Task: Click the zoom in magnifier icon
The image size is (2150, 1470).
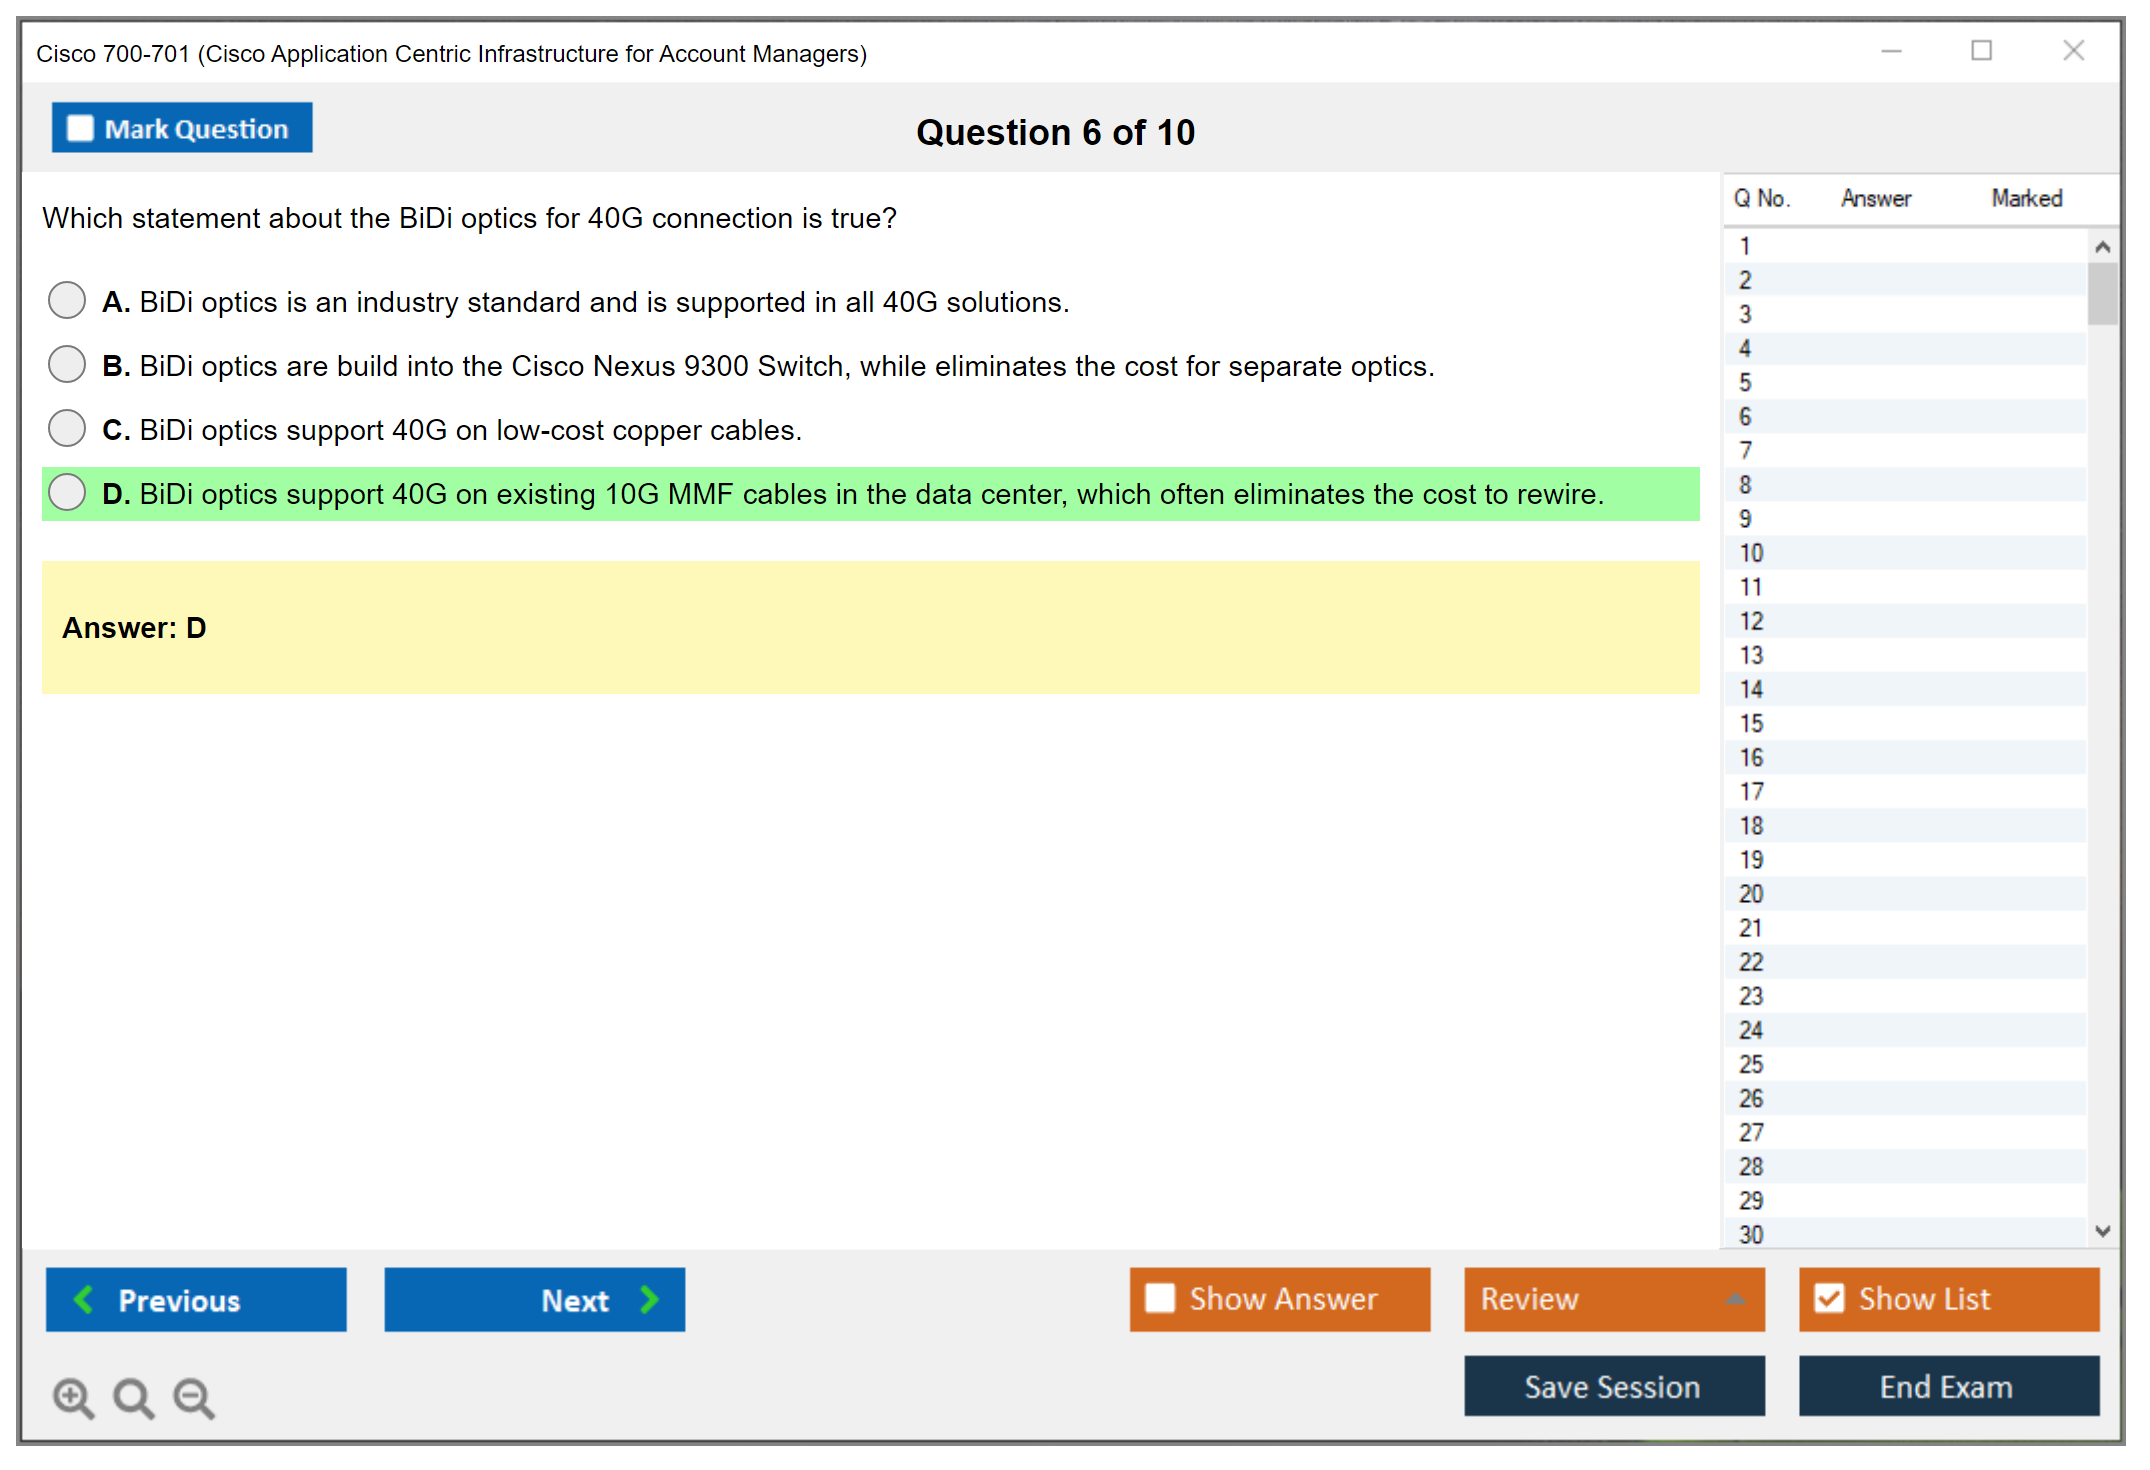Action: coord(73,1397)
